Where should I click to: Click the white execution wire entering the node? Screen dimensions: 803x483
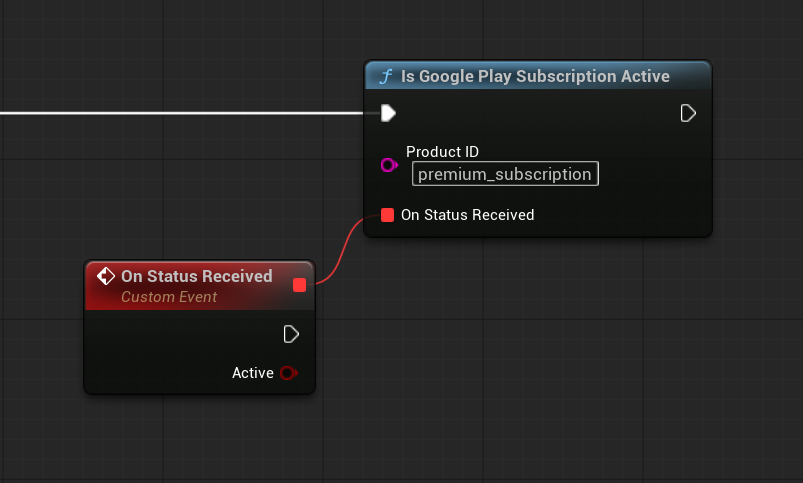click(182, 113)
